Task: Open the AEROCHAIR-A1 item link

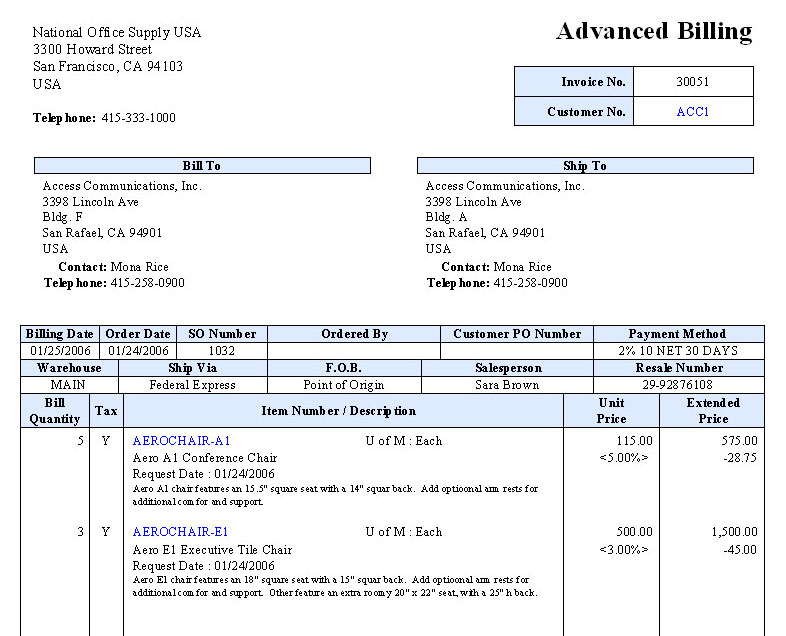Action: pos(181,441)
